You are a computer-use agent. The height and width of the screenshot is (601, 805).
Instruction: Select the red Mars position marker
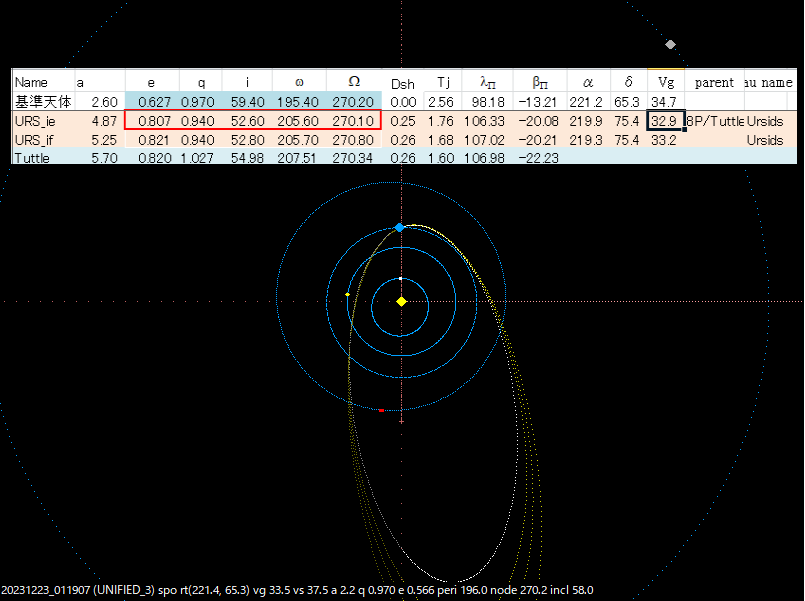(x=382, y=410)
